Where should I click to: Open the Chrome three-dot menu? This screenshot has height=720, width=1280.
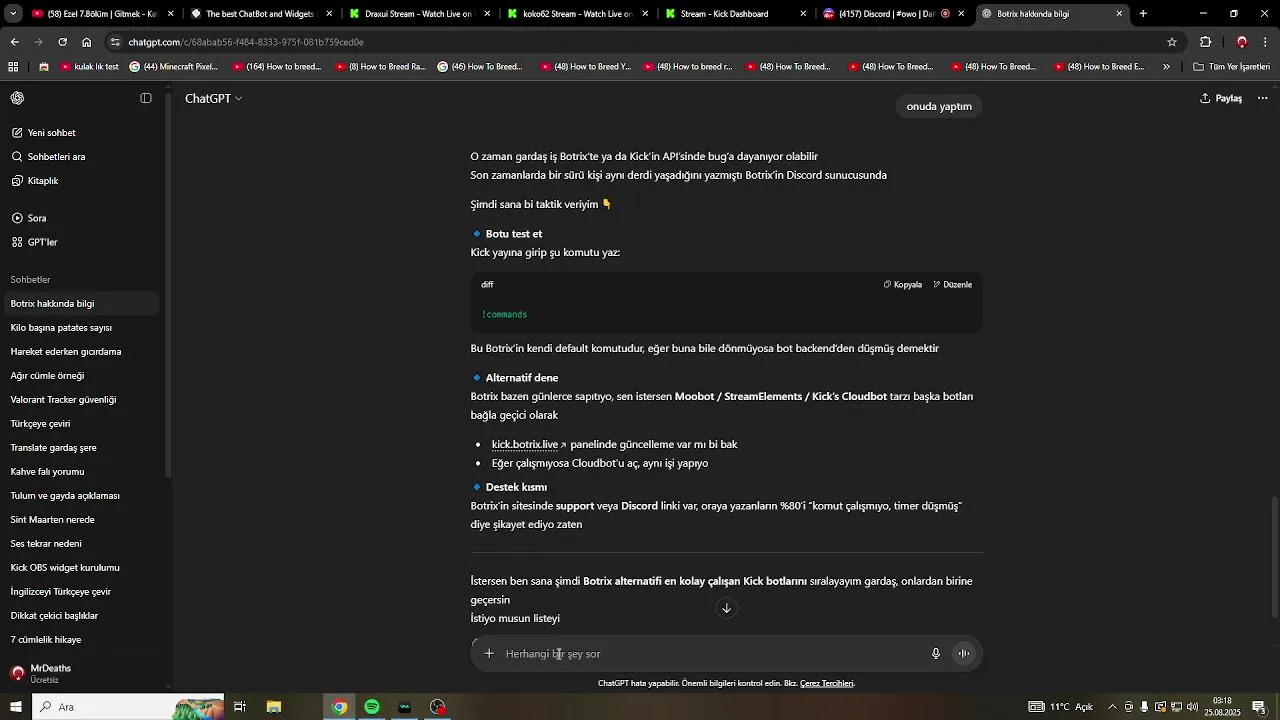pos(1267,42)
